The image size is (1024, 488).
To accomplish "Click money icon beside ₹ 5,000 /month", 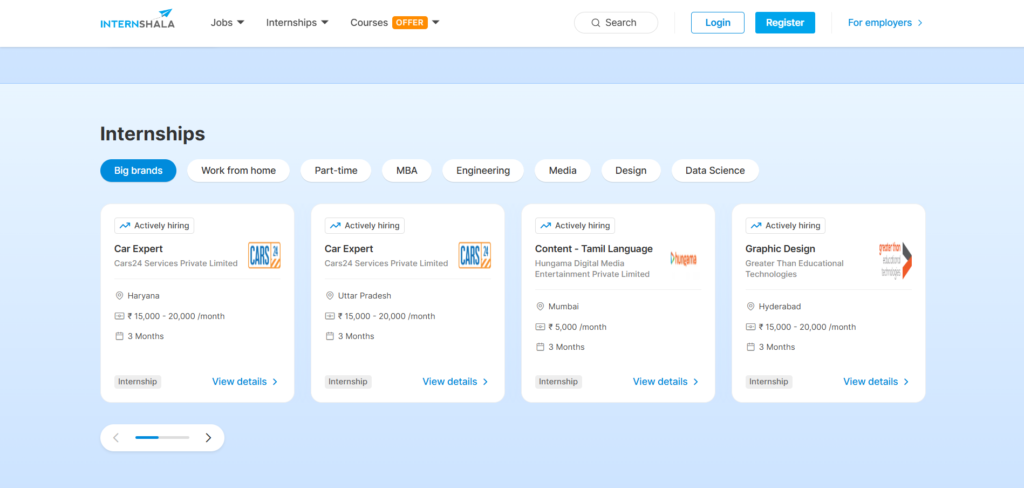I will click(x=540, y=327).
